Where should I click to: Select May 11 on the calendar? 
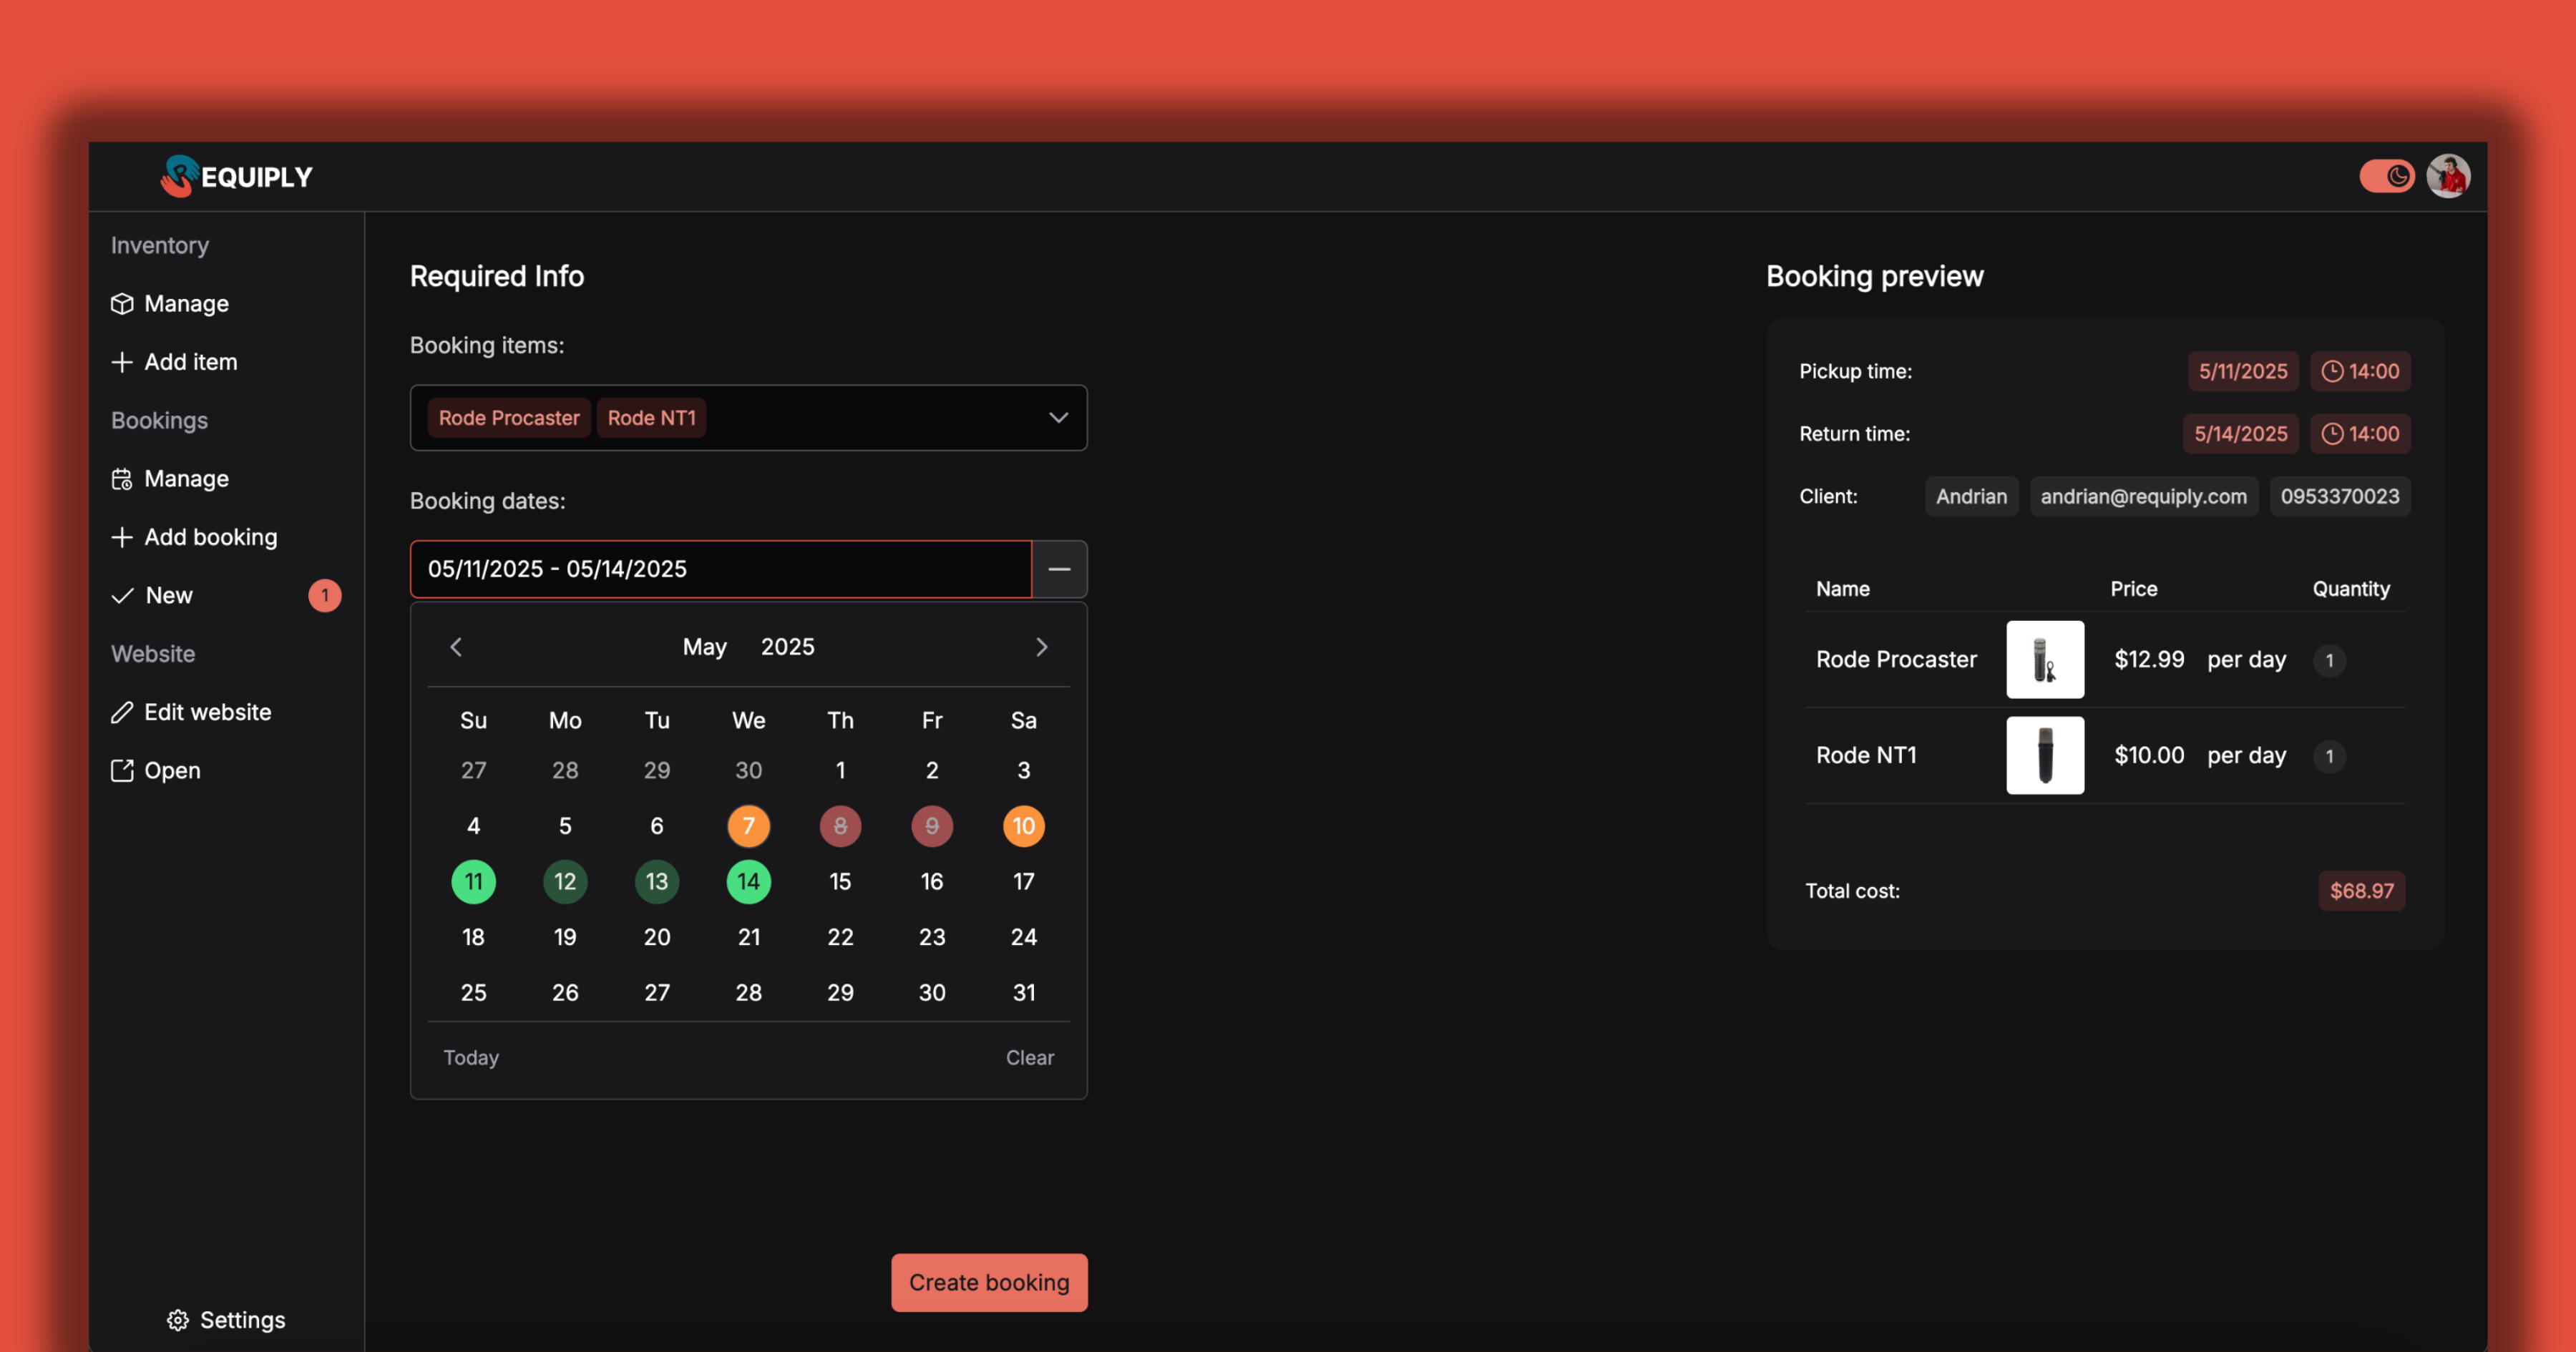click(x=473, y=881)
